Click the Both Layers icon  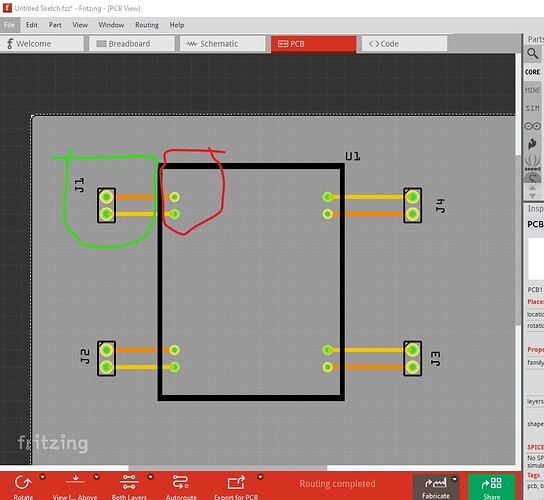point(129,482)
